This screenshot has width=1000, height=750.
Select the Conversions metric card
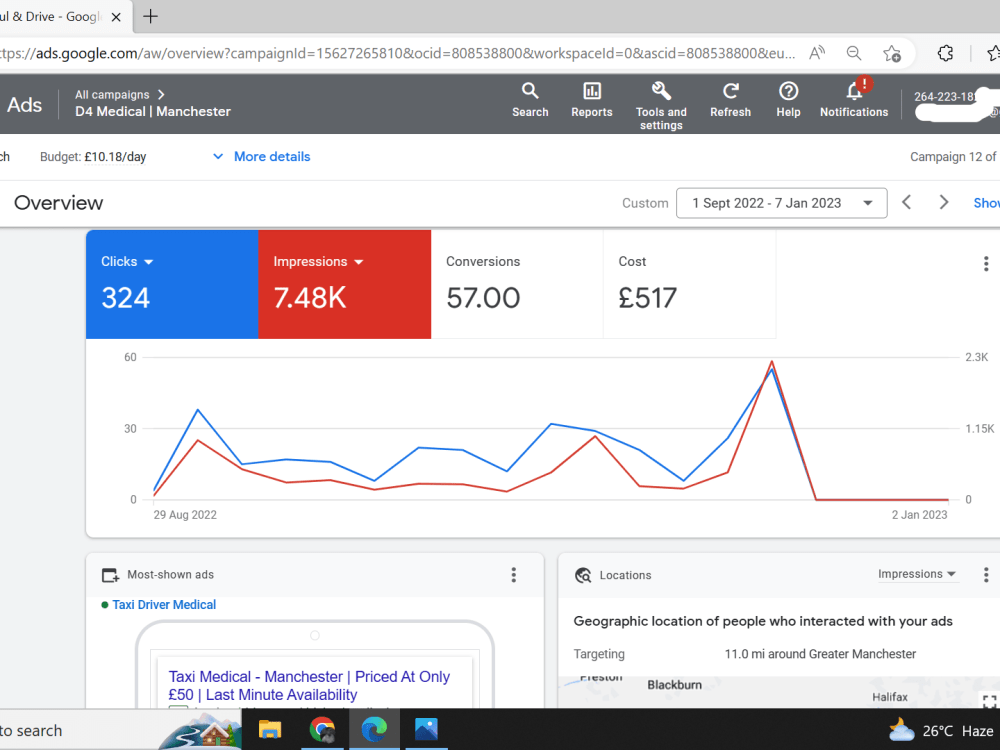517,284
